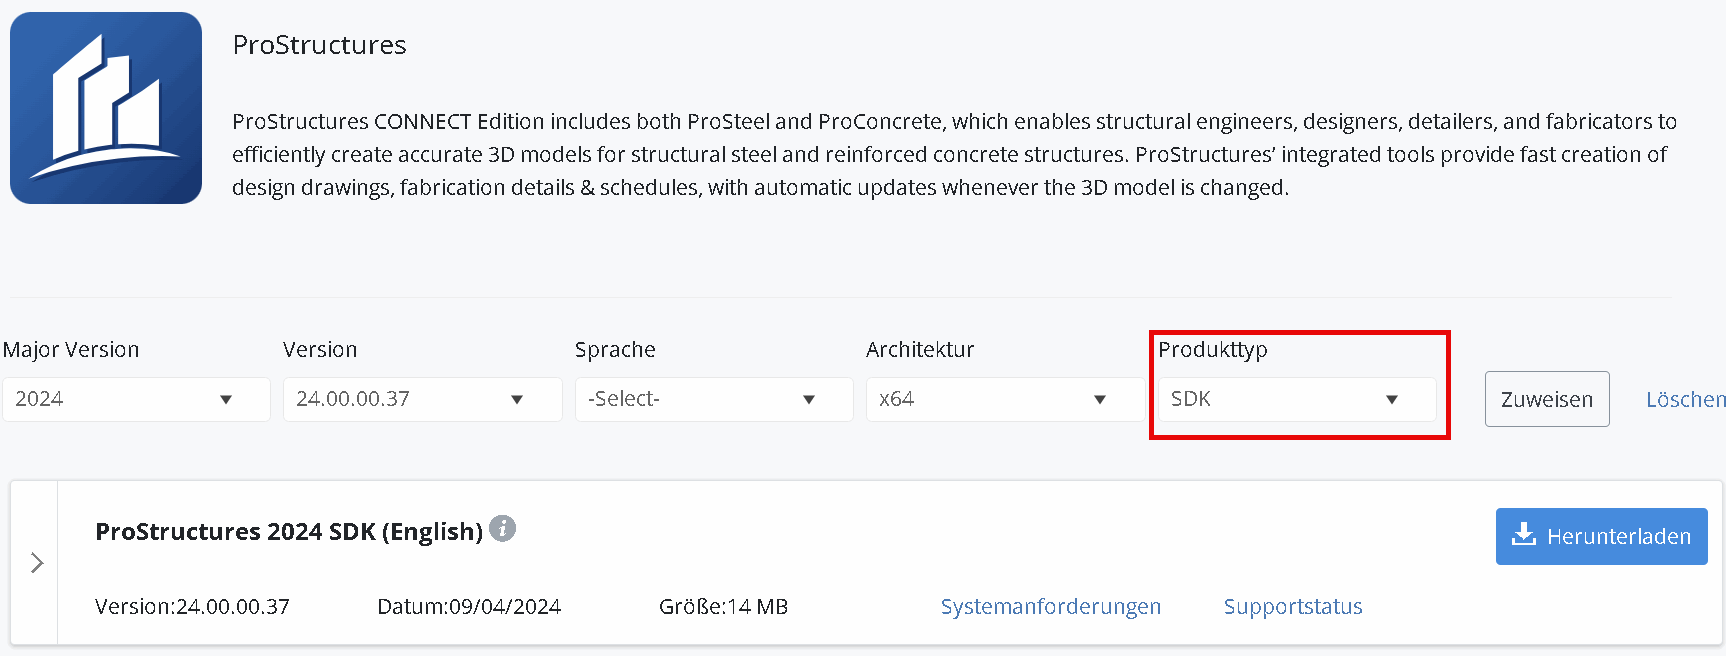
Task: Click the ProStructures heading text
Action: click(319, 45)
